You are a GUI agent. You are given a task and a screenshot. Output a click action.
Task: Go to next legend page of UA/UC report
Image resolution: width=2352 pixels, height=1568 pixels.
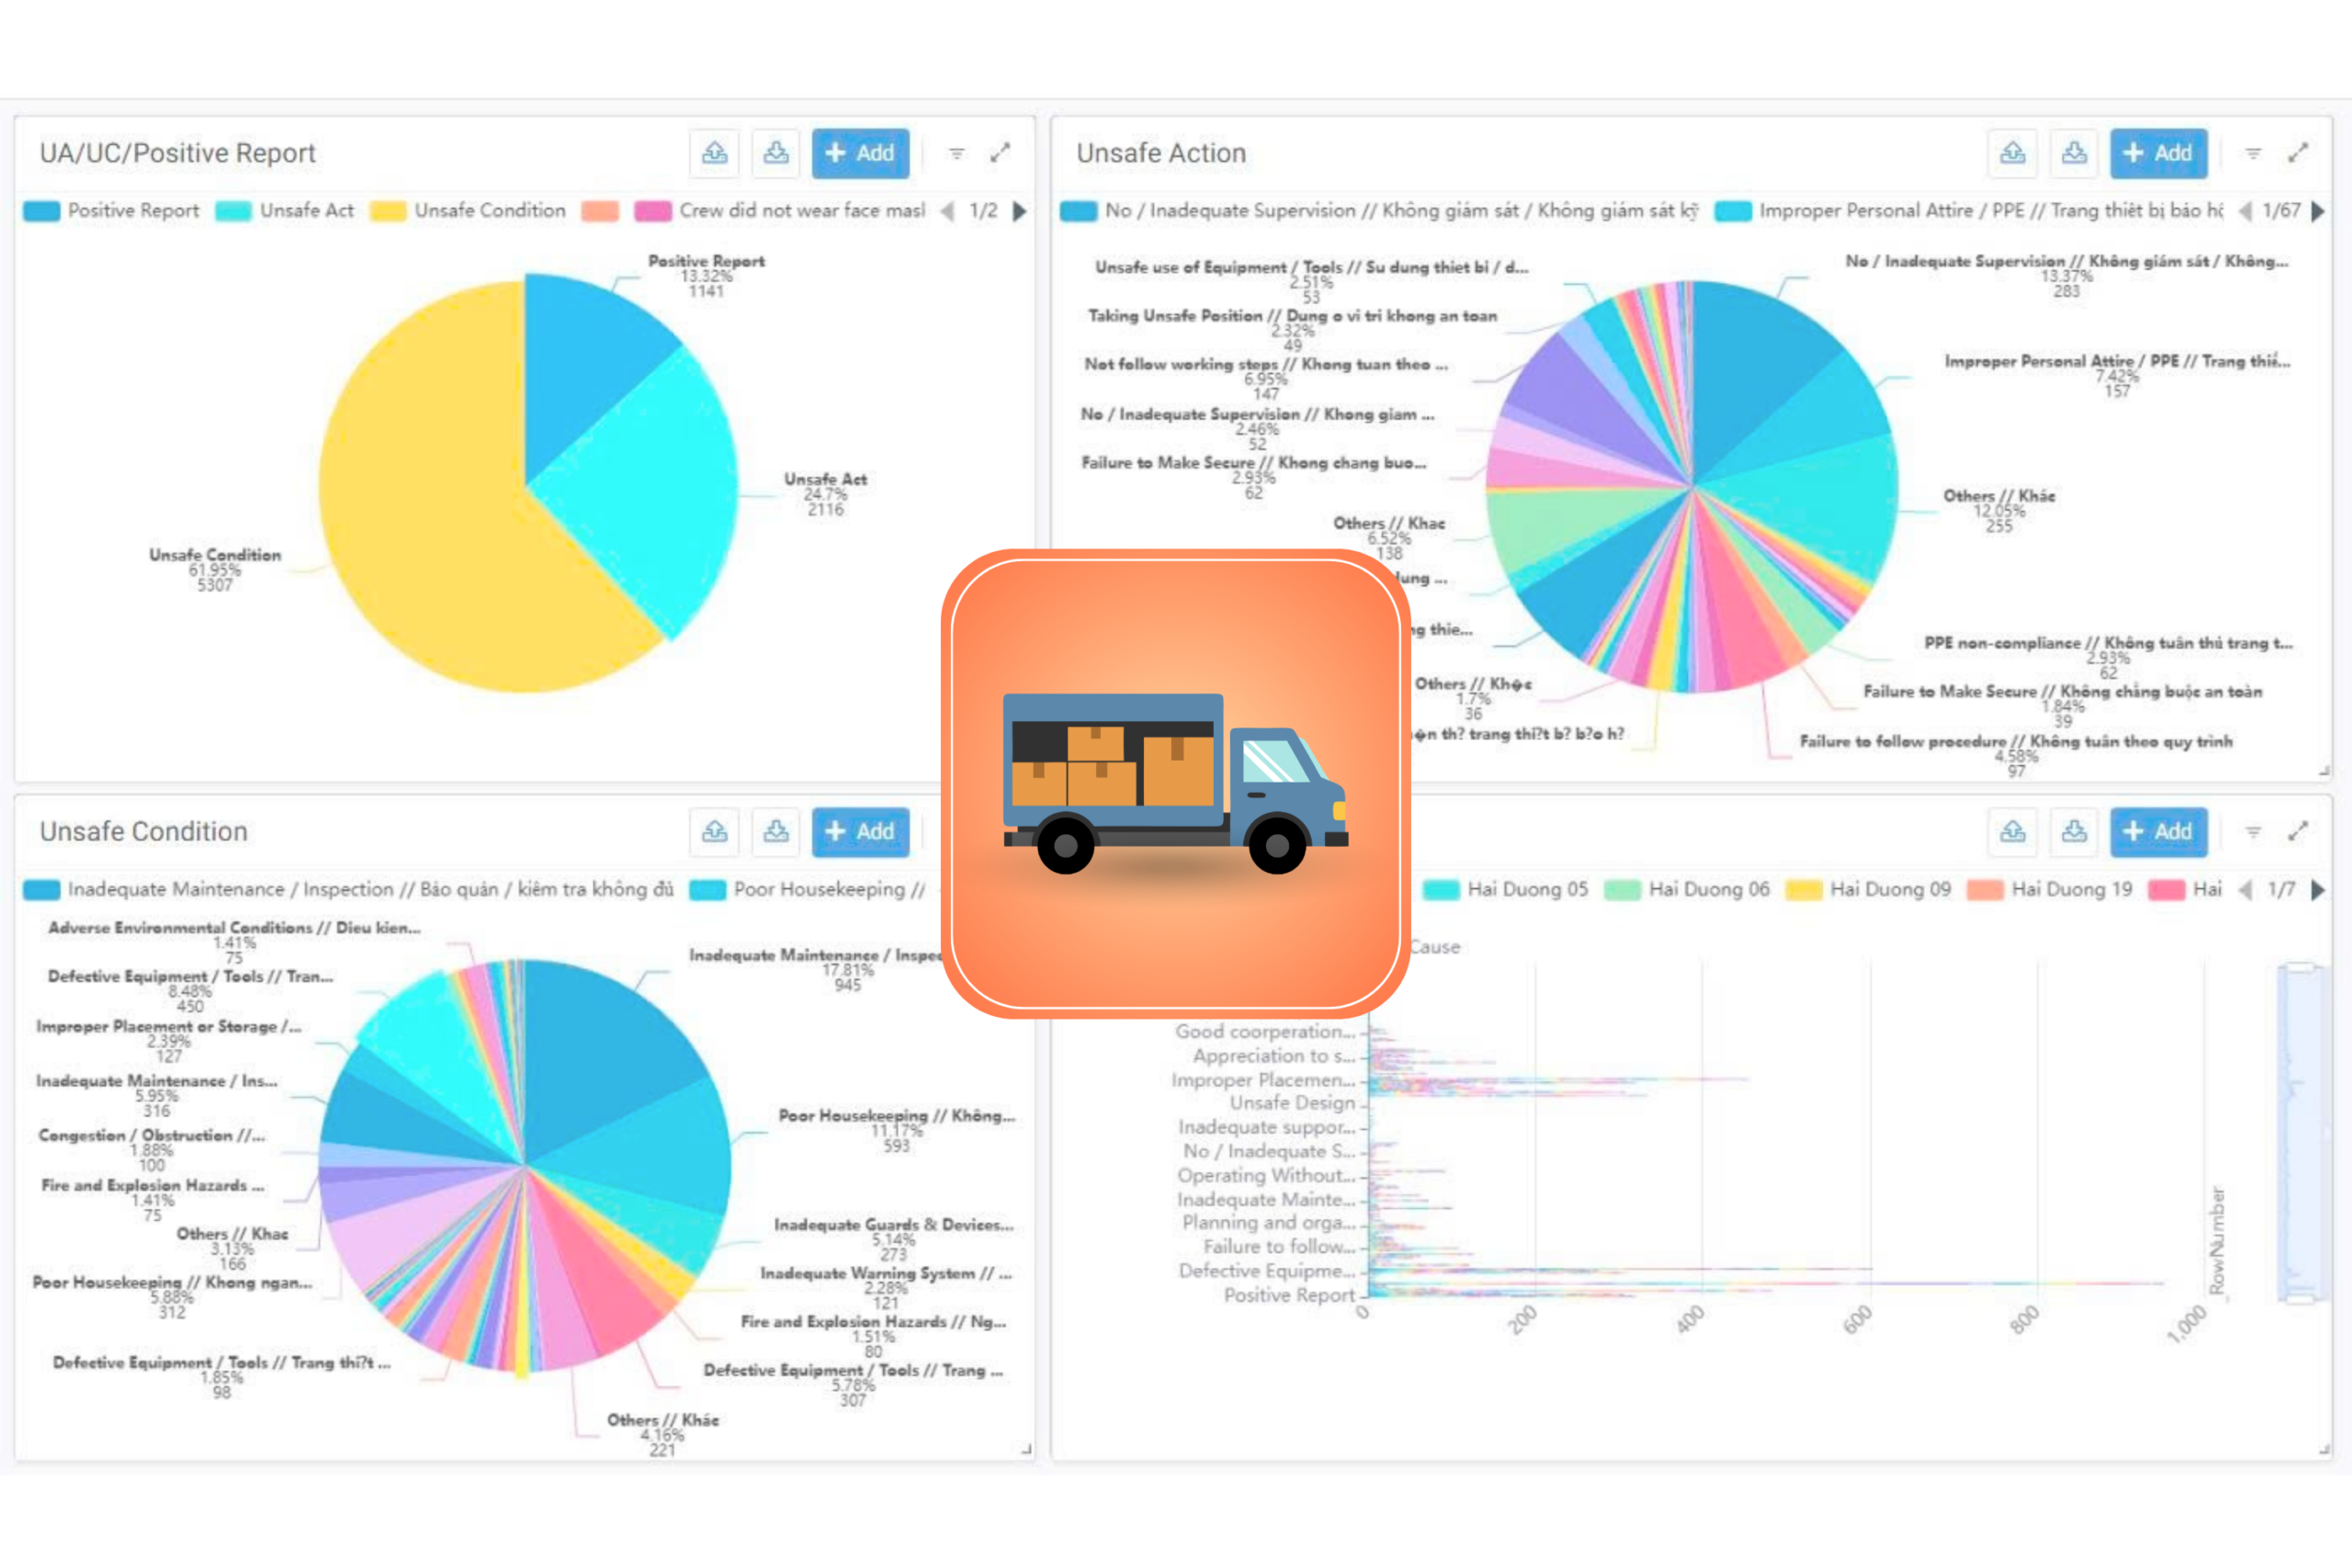tap(1019, 211)
